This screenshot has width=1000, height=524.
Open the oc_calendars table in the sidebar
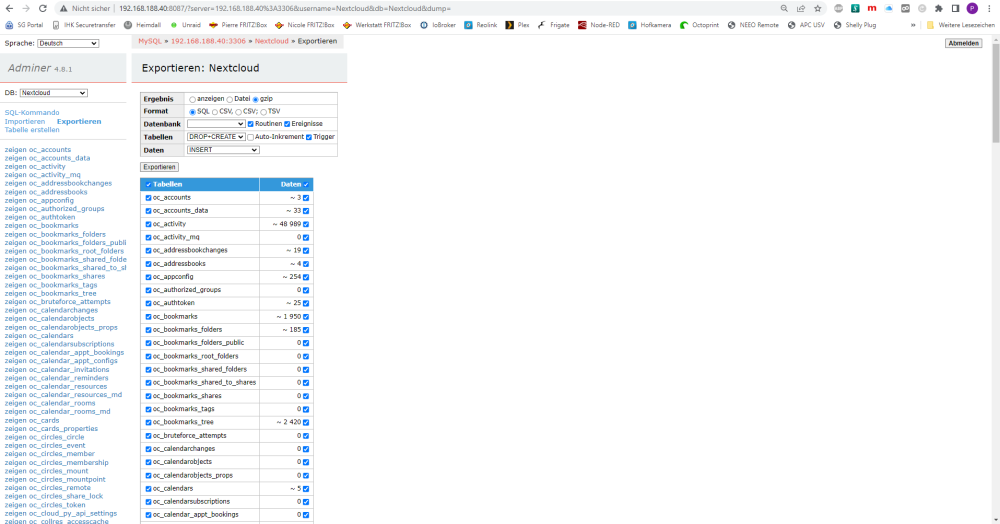coord(51,335)
